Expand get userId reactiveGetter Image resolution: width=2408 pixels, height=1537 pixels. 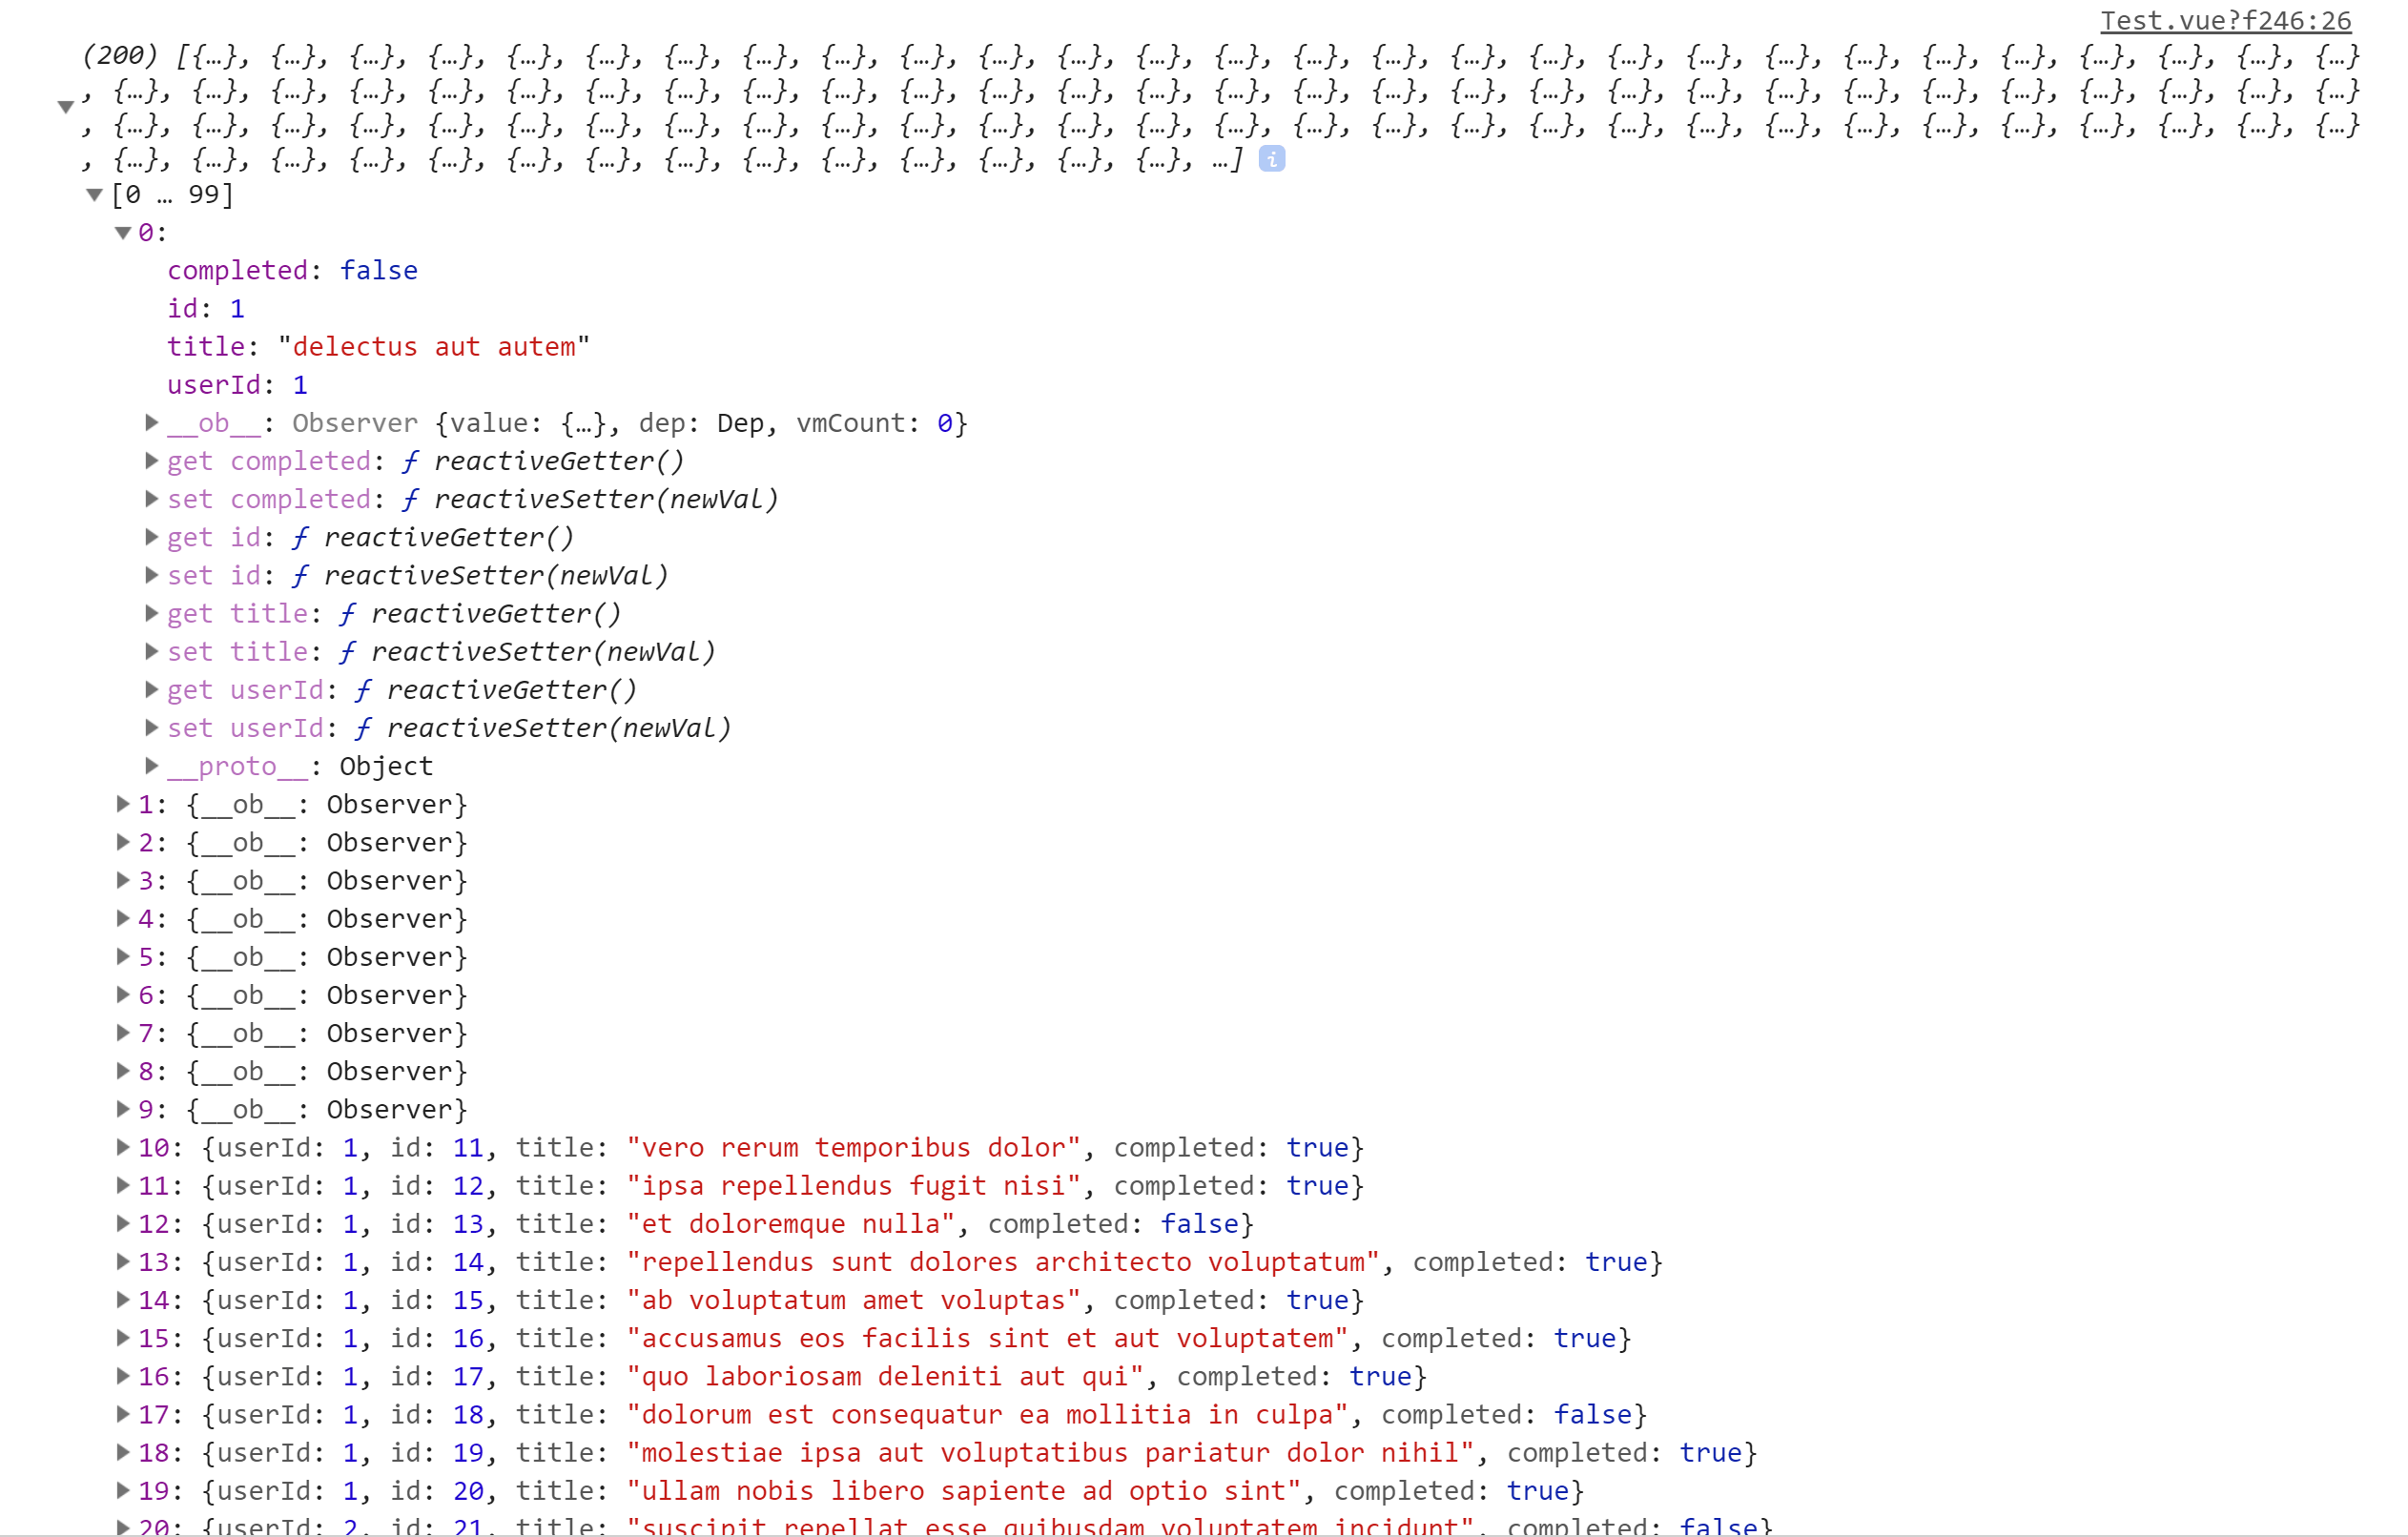(x=151, y=689)
